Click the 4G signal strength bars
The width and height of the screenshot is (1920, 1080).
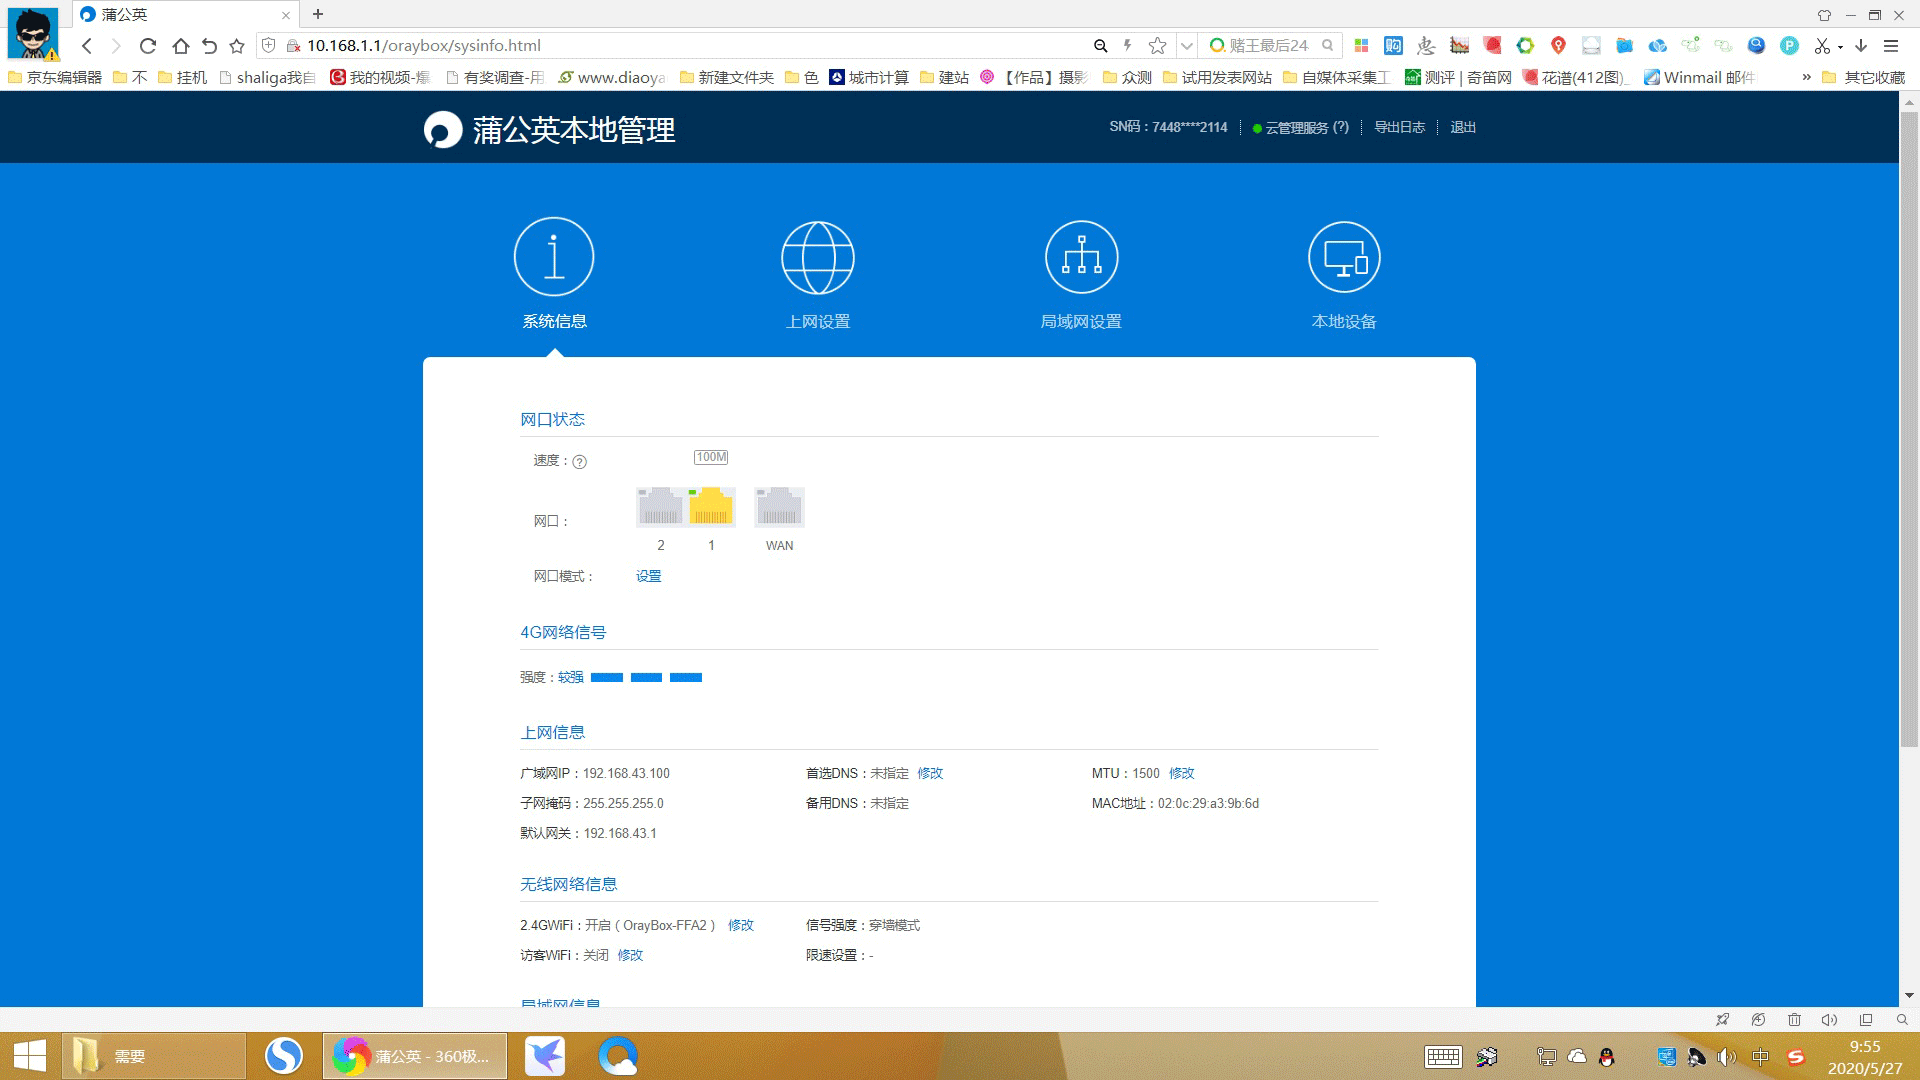(x=646, y=678)
